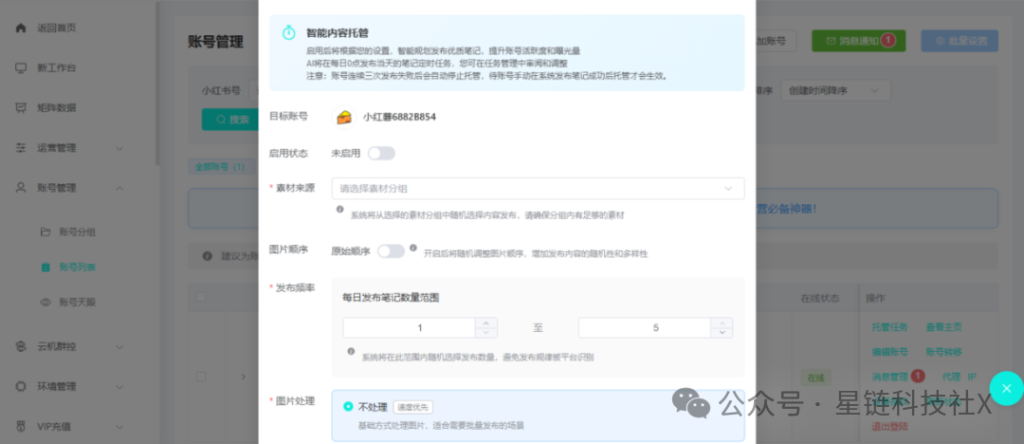1024x444 pixels.
Task: Click the 在线 status tag
Action: pyautogui.click(x=816, y=377)
